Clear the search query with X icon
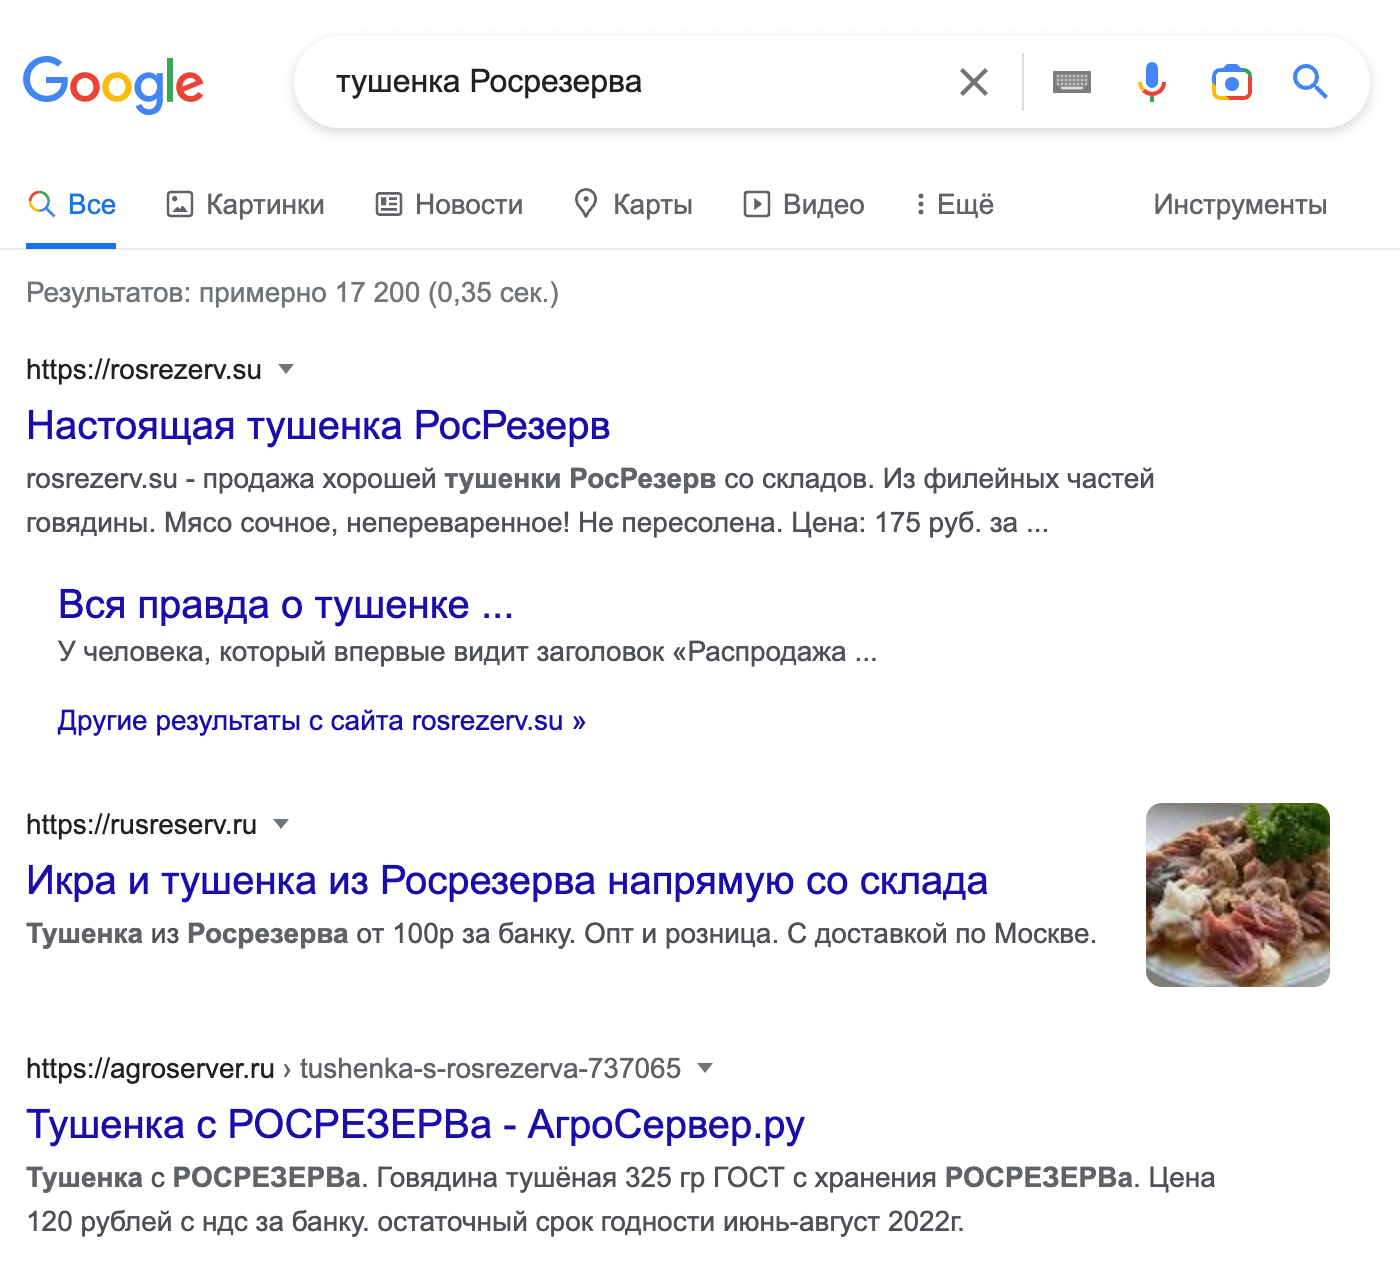The width and height of the screenshot is (1400, 1280). tap(973, 82)
